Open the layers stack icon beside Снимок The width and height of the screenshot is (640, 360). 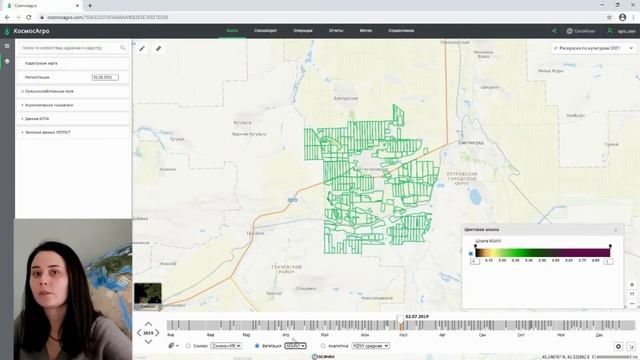coord(172,346)
